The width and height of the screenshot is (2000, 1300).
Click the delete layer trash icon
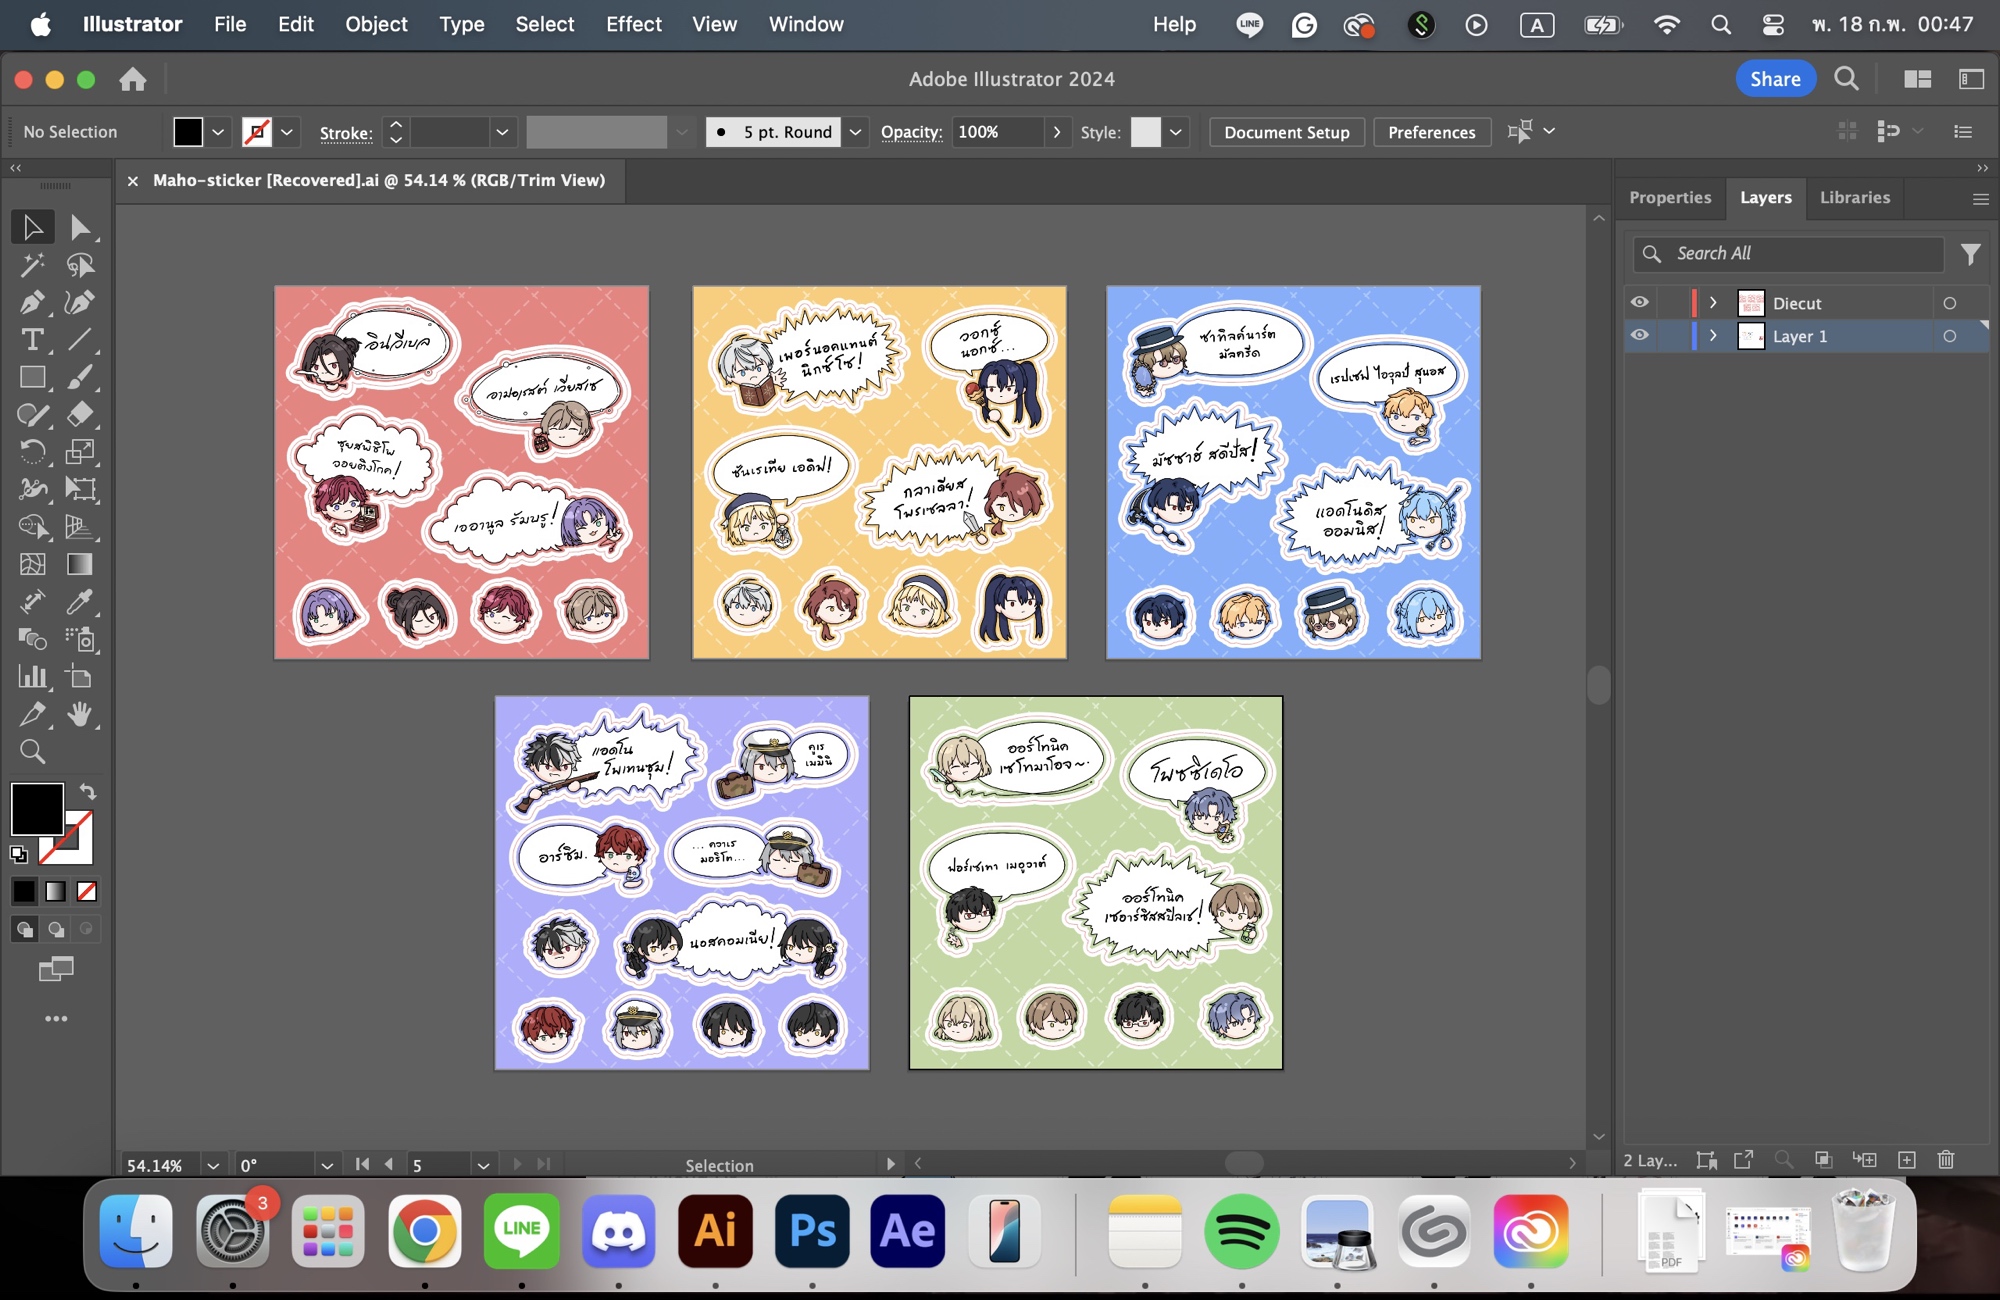[x=1946, y=1160]
